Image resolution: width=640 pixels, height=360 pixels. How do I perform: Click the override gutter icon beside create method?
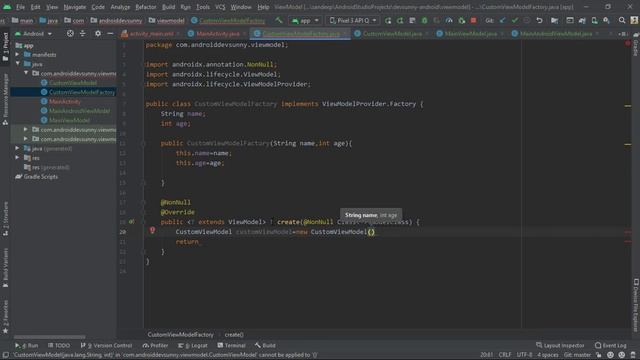coord(132,222)
